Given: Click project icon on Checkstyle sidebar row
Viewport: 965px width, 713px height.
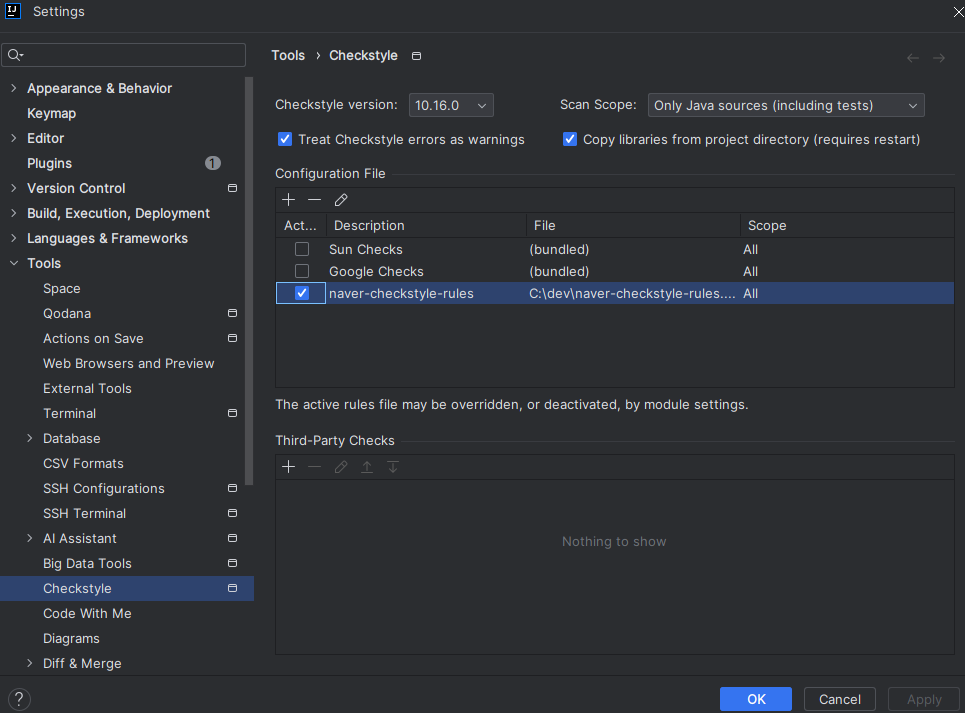Looking at the screenshot, I should tap(233, 588).
